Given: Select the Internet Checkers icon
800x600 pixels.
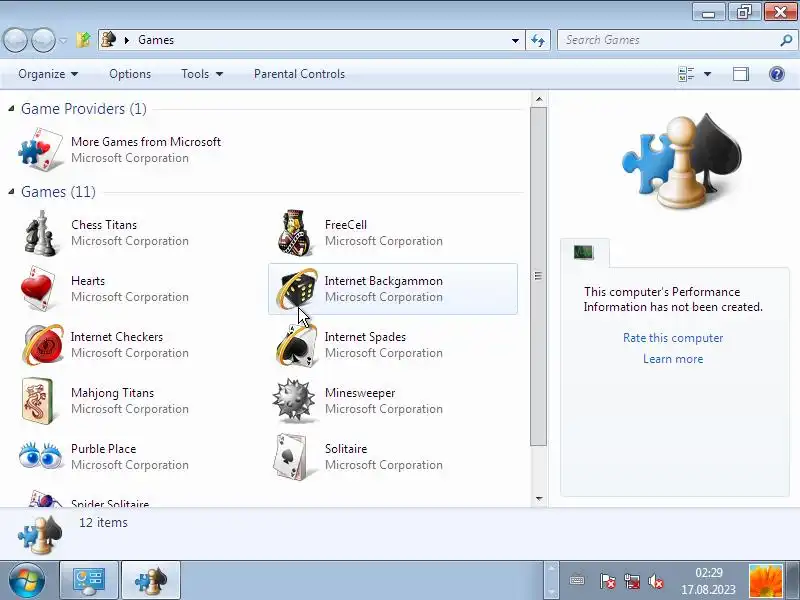Looking at the screenshot, I should click(x=43, y=345).
